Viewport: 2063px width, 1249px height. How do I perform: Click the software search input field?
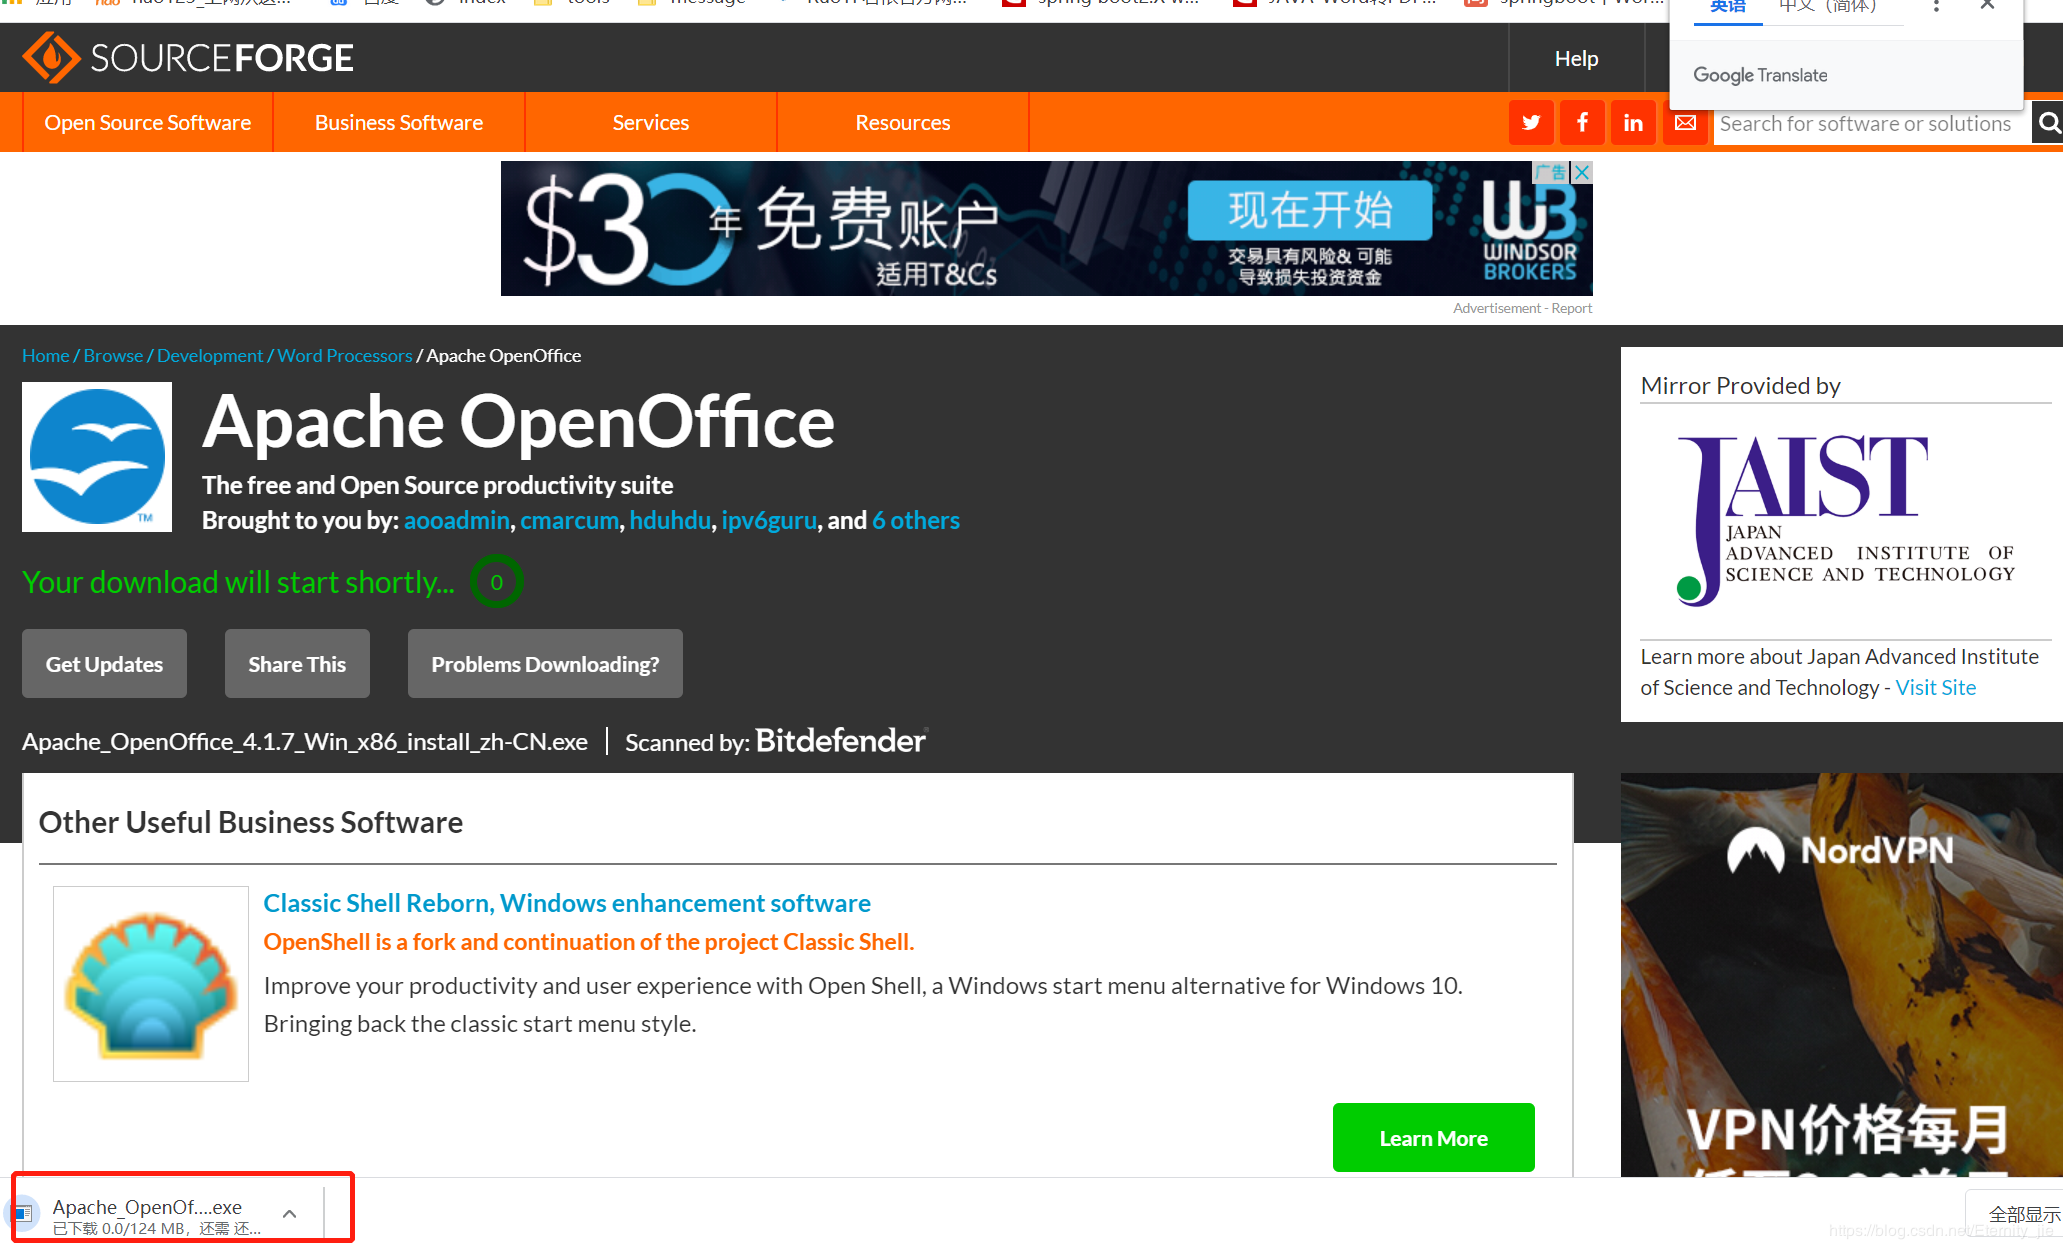pos(1865,124)
